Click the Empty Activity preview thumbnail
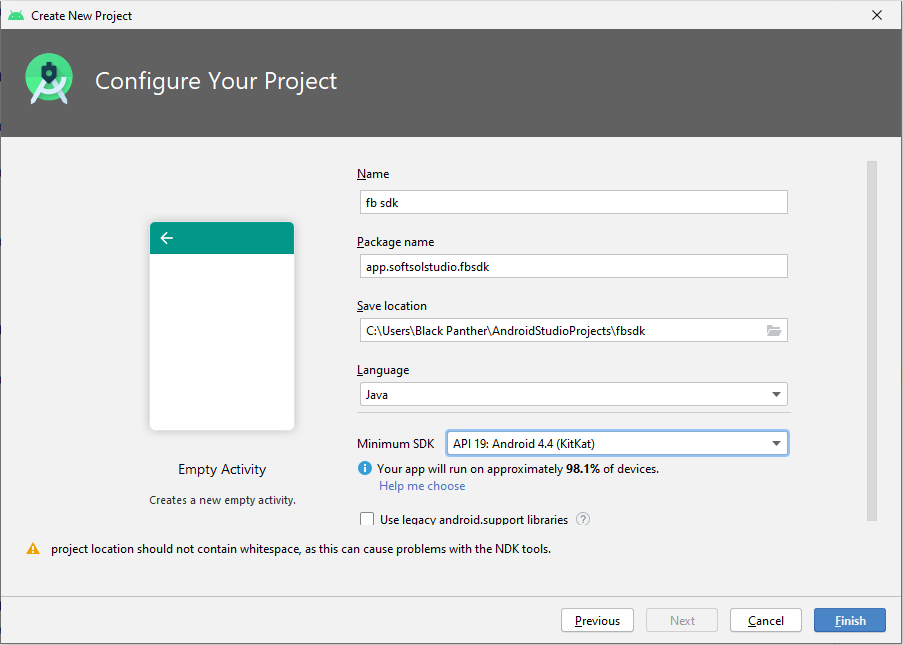Image resolution: width=903 pixels, height=645 pixels. pyautogui.click(x=221, y=330)
